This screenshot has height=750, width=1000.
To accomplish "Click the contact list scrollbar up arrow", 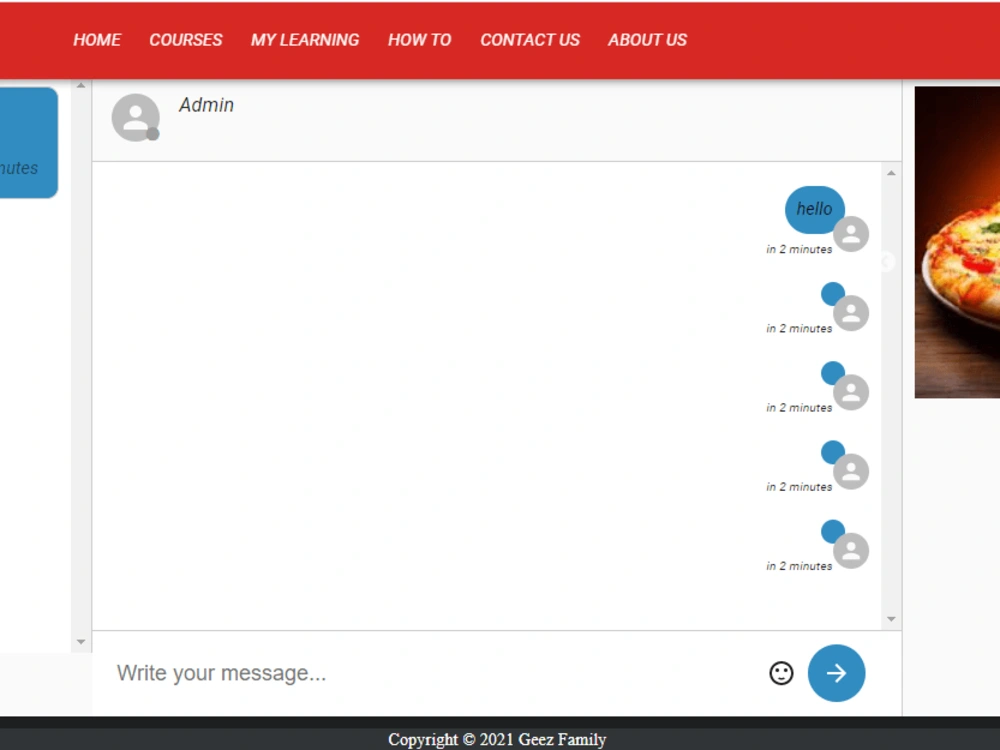I will coord(80,85).
